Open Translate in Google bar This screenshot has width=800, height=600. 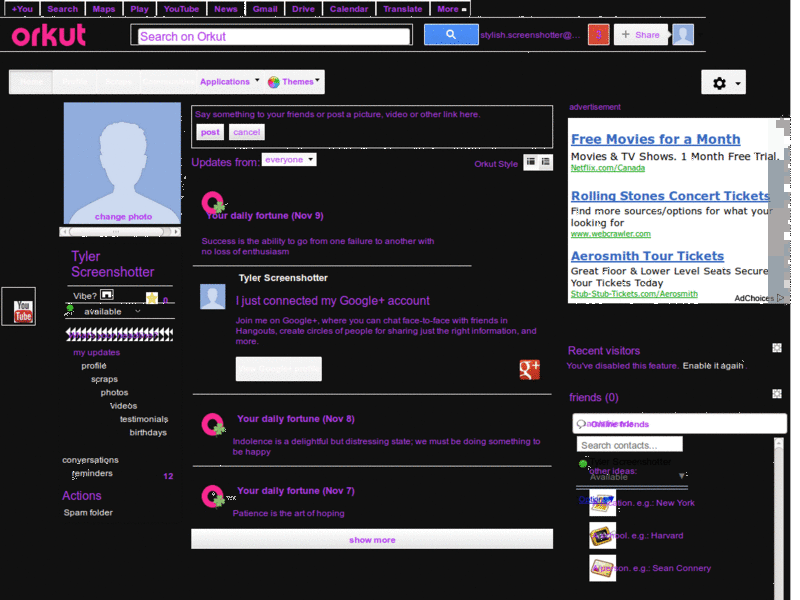pos(403,9)
